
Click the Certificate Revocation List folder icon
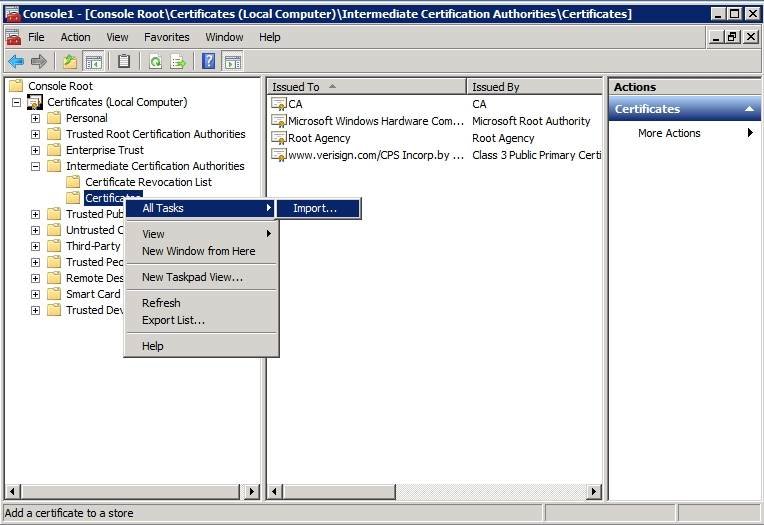click(73, 182)
